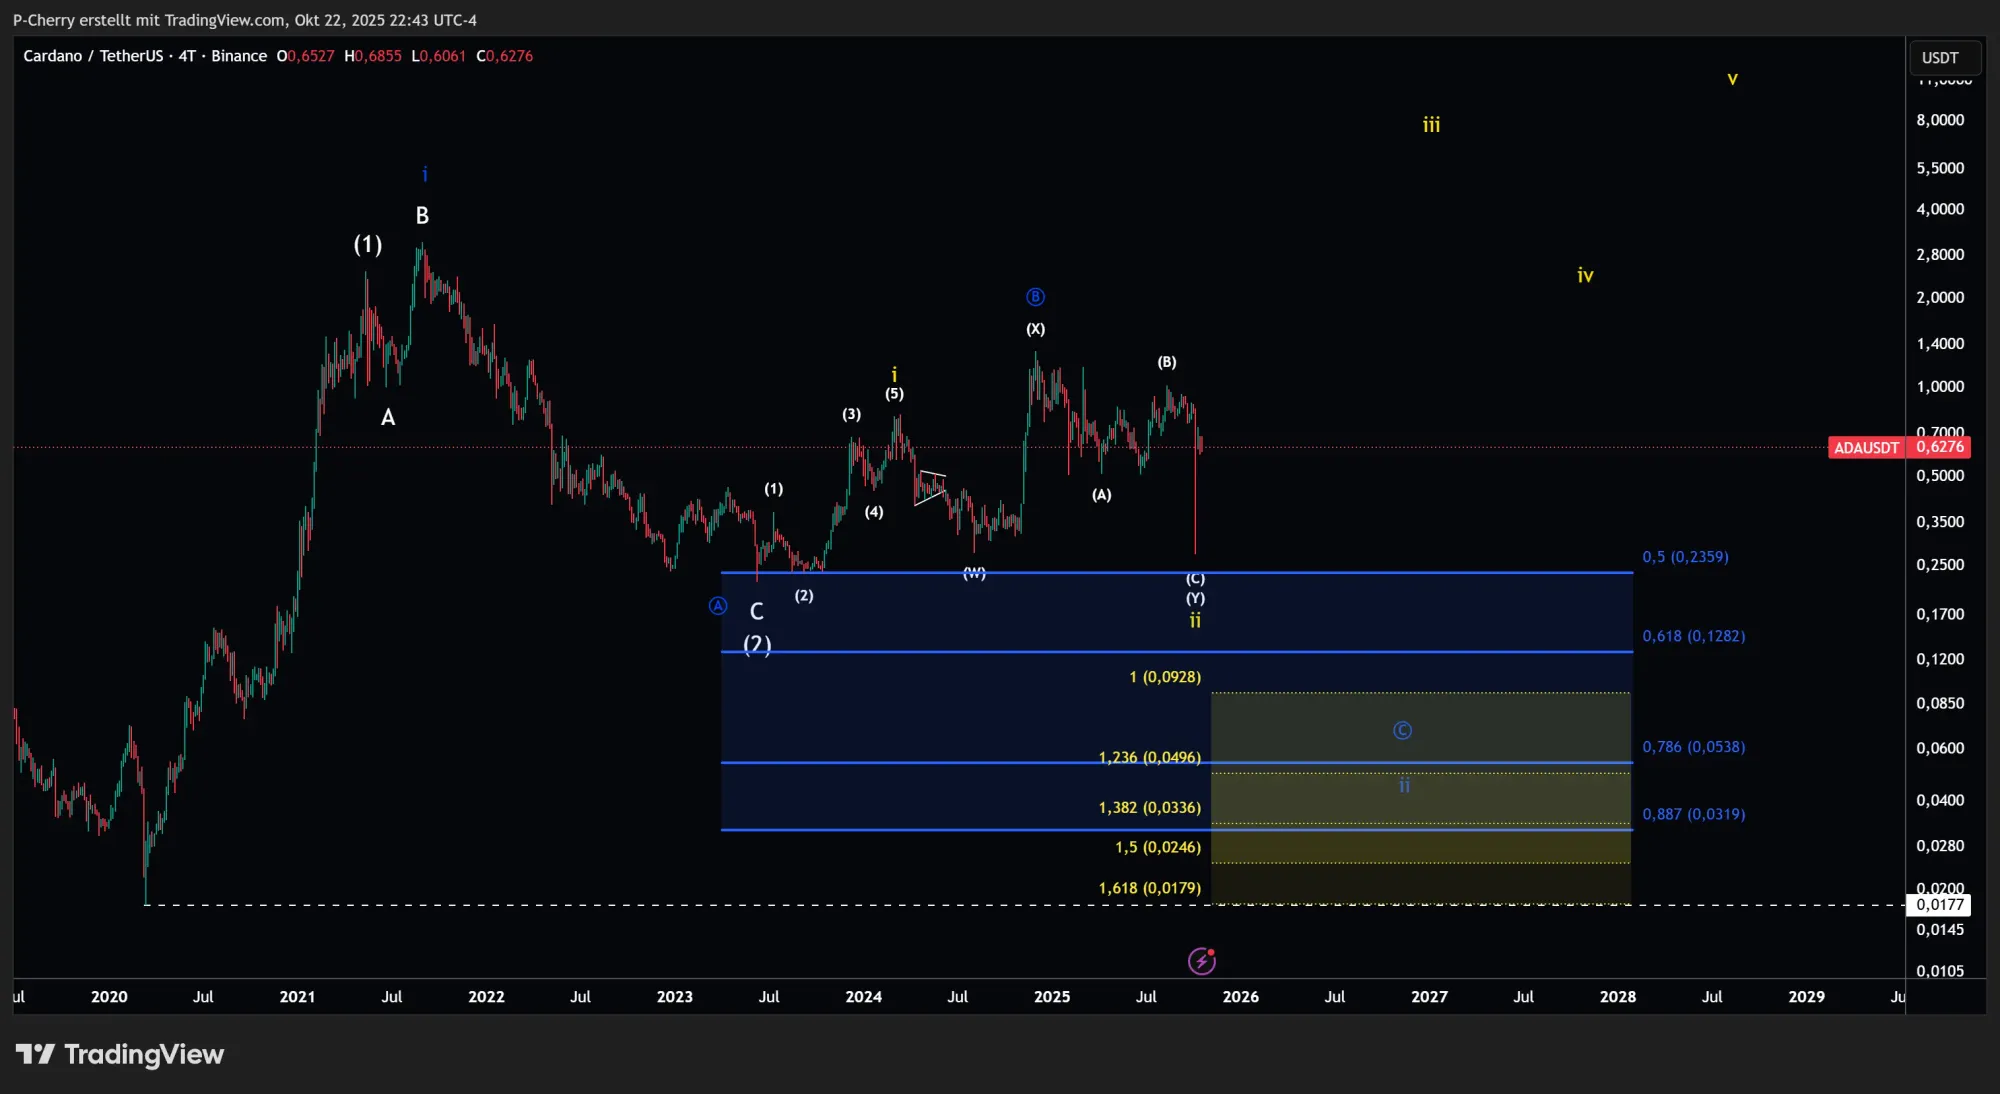Click the Cardano / TetherUS symbol title
This screenshot has height=1094, width=2000.
click(x=93, y=56)
